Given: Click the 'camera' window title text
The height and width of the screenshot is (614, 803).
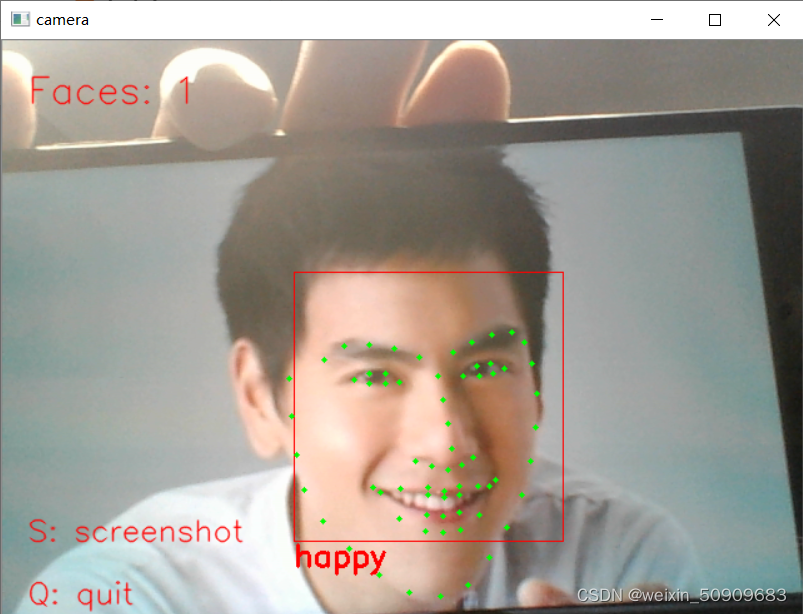Looking at the screenshot, I should (x=62, y=20).
